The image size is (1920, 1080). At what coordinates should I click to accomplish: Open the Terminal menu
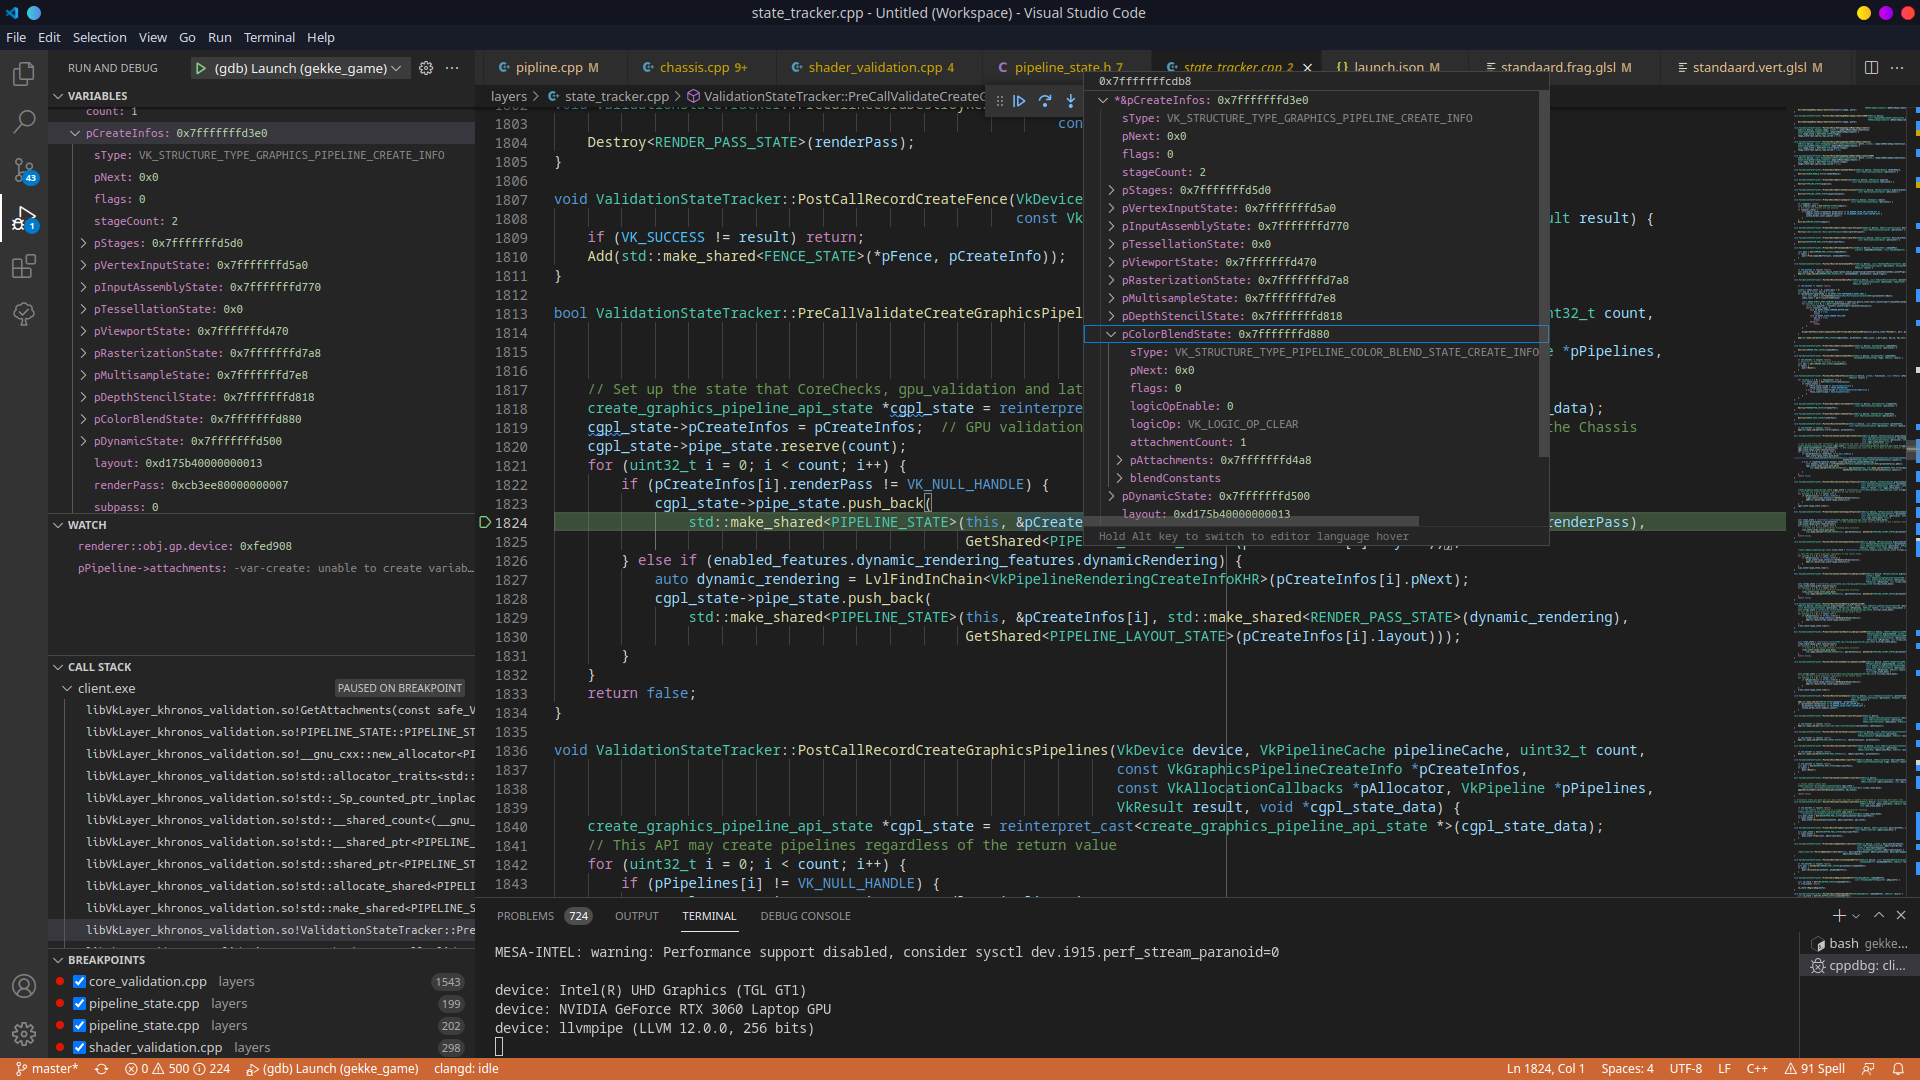tap(268, 37)
